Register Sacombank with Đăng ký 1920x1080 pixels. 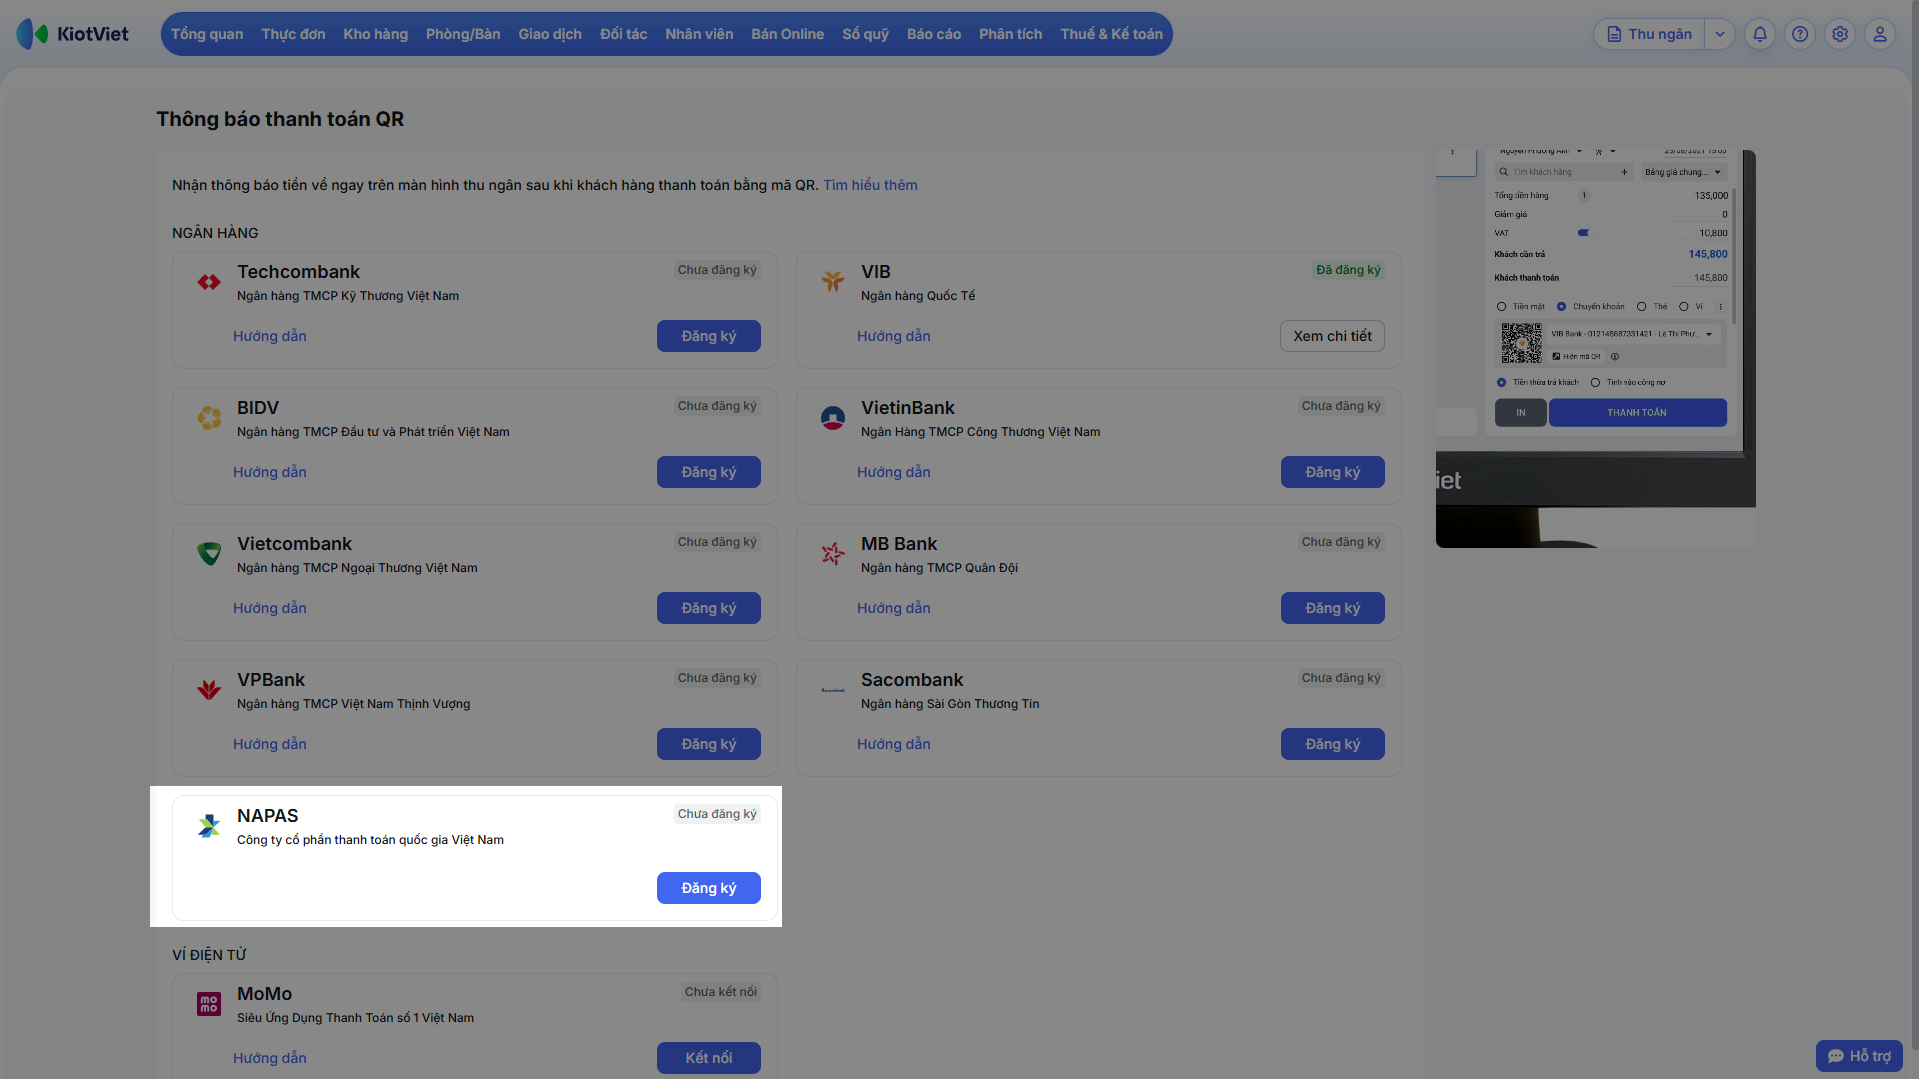(x=1333, y=744)
